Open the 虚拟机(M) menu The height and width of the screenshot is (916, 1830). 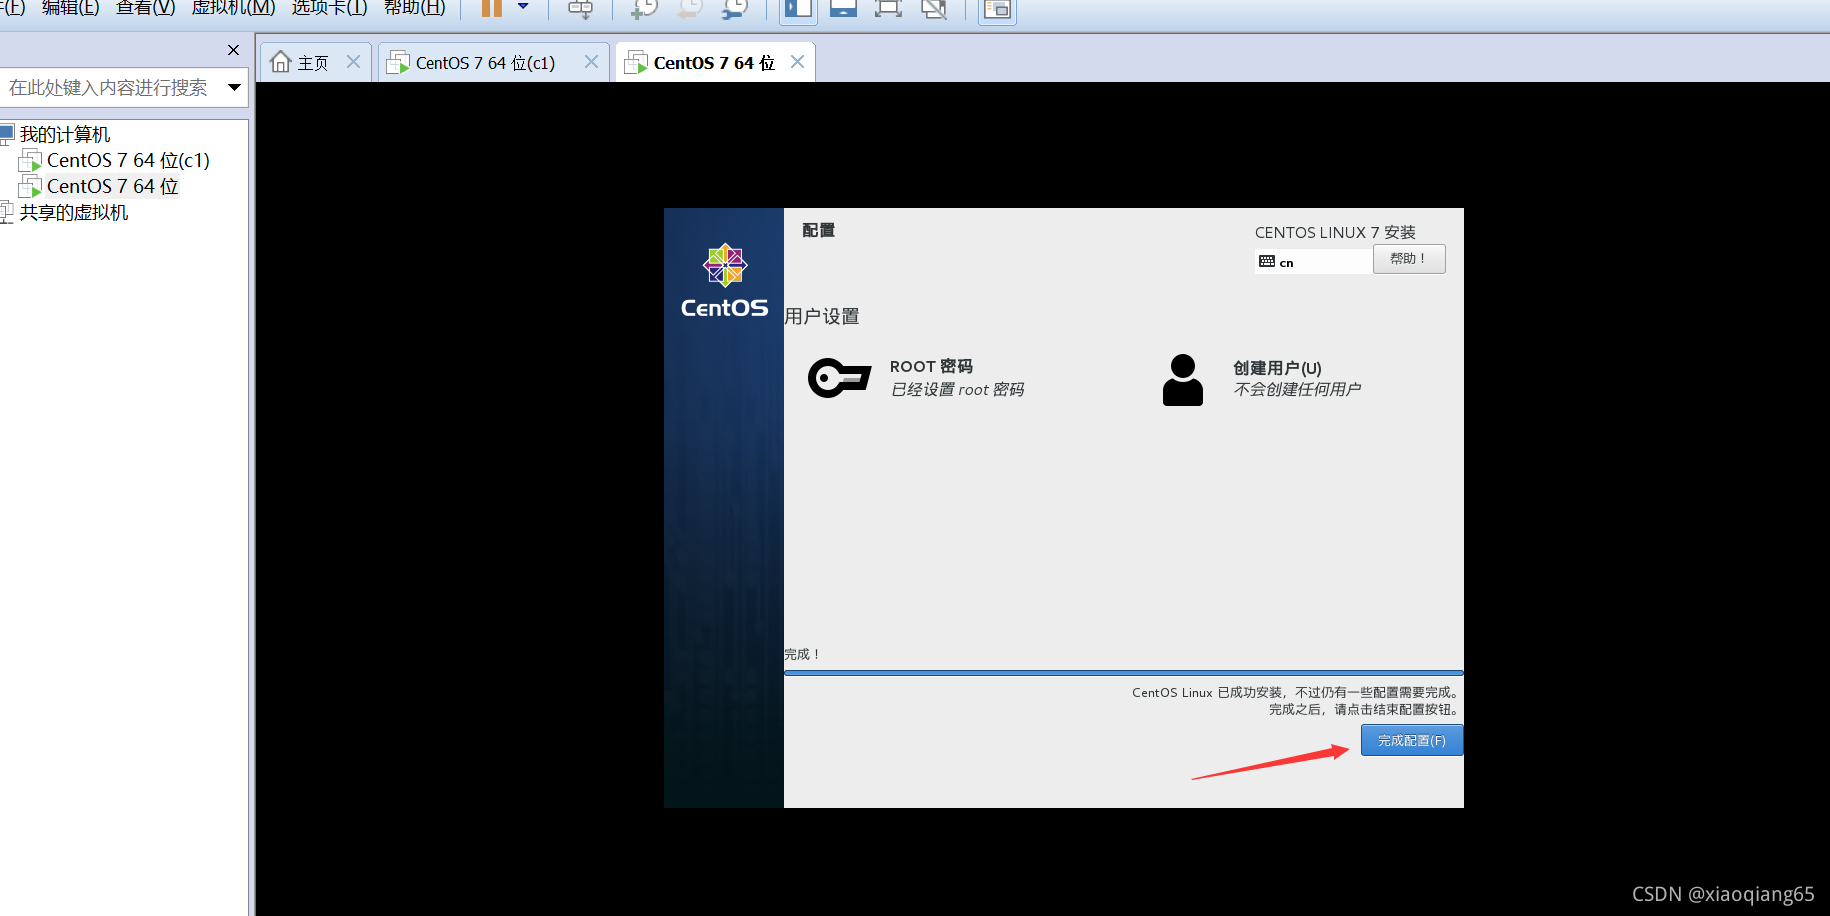tap(233, 8)
